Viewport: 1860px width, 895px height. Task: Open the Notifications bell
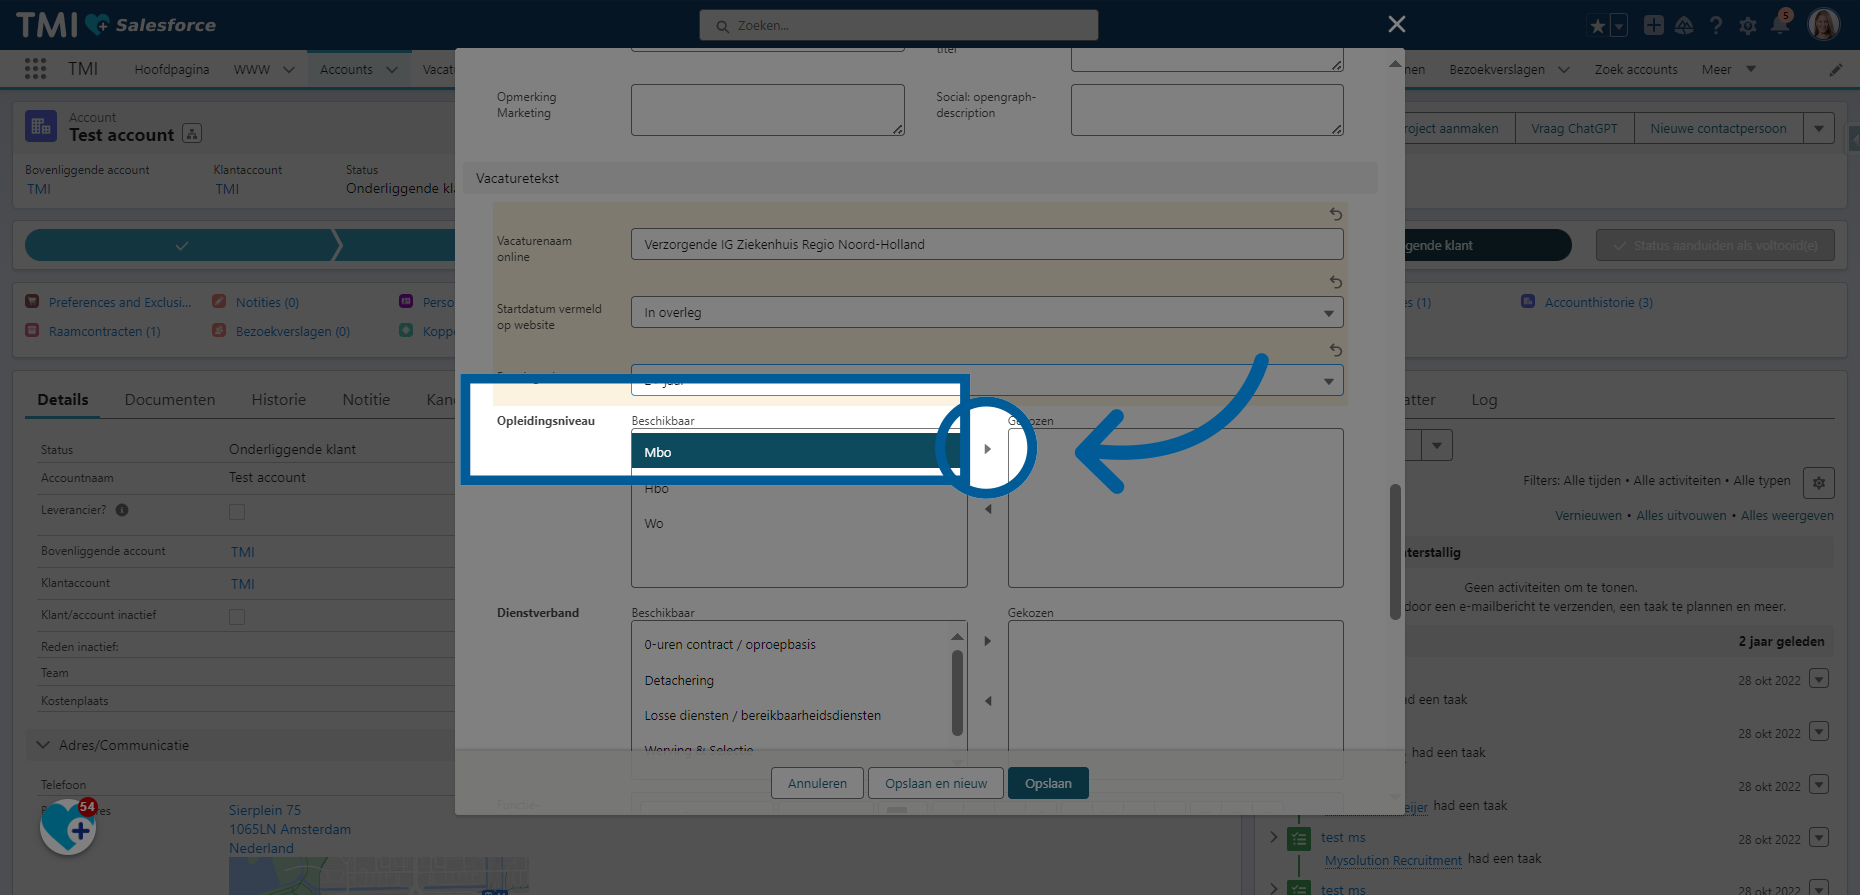coord(1780,25)
